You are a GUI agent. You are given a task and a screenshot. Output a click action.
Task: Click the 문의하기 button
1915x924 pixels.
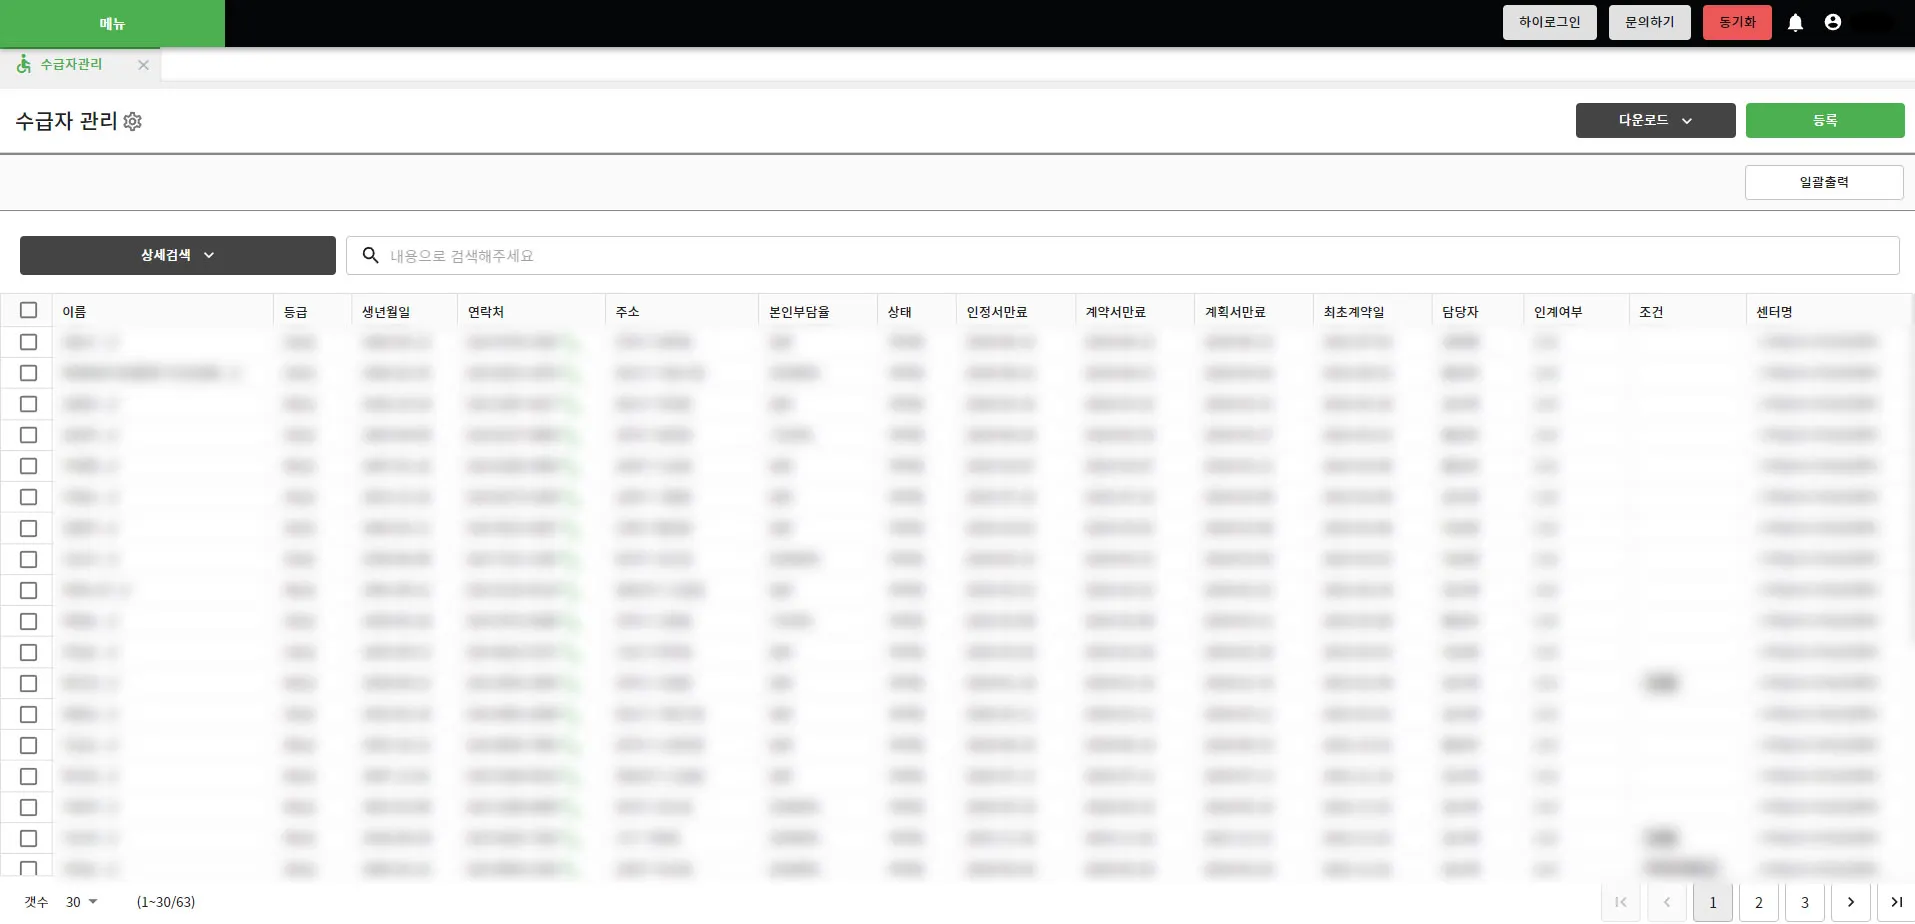tap(1649, 22)
